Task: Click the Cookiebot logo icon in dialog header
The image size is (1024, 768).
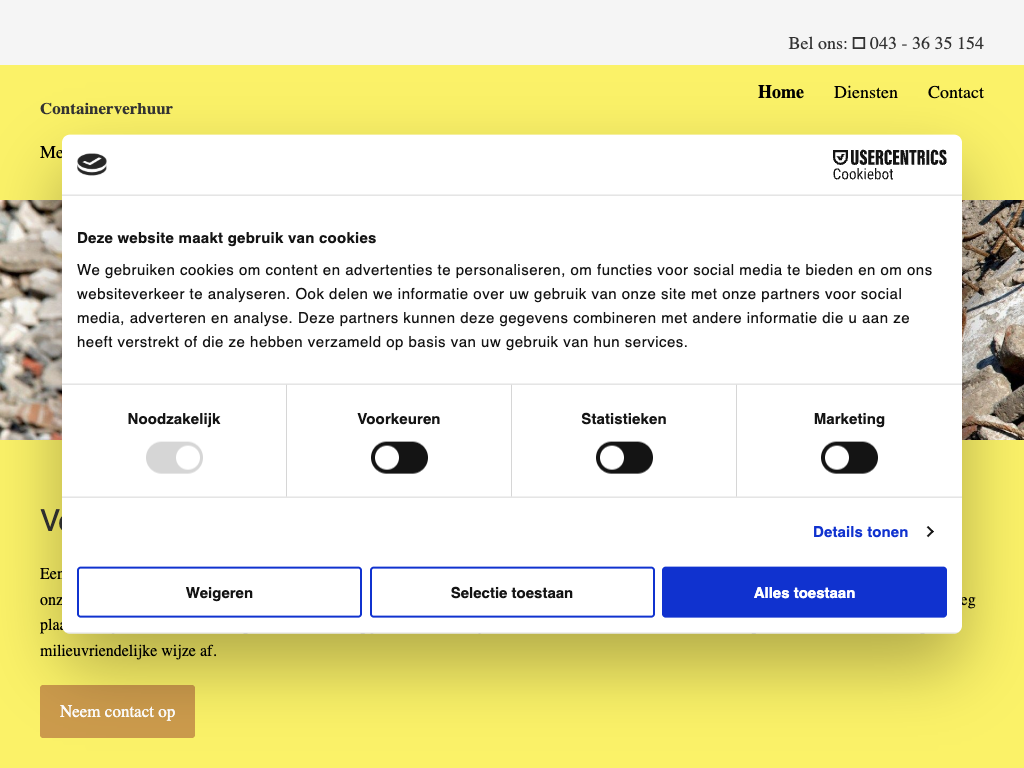Action: 92,165
